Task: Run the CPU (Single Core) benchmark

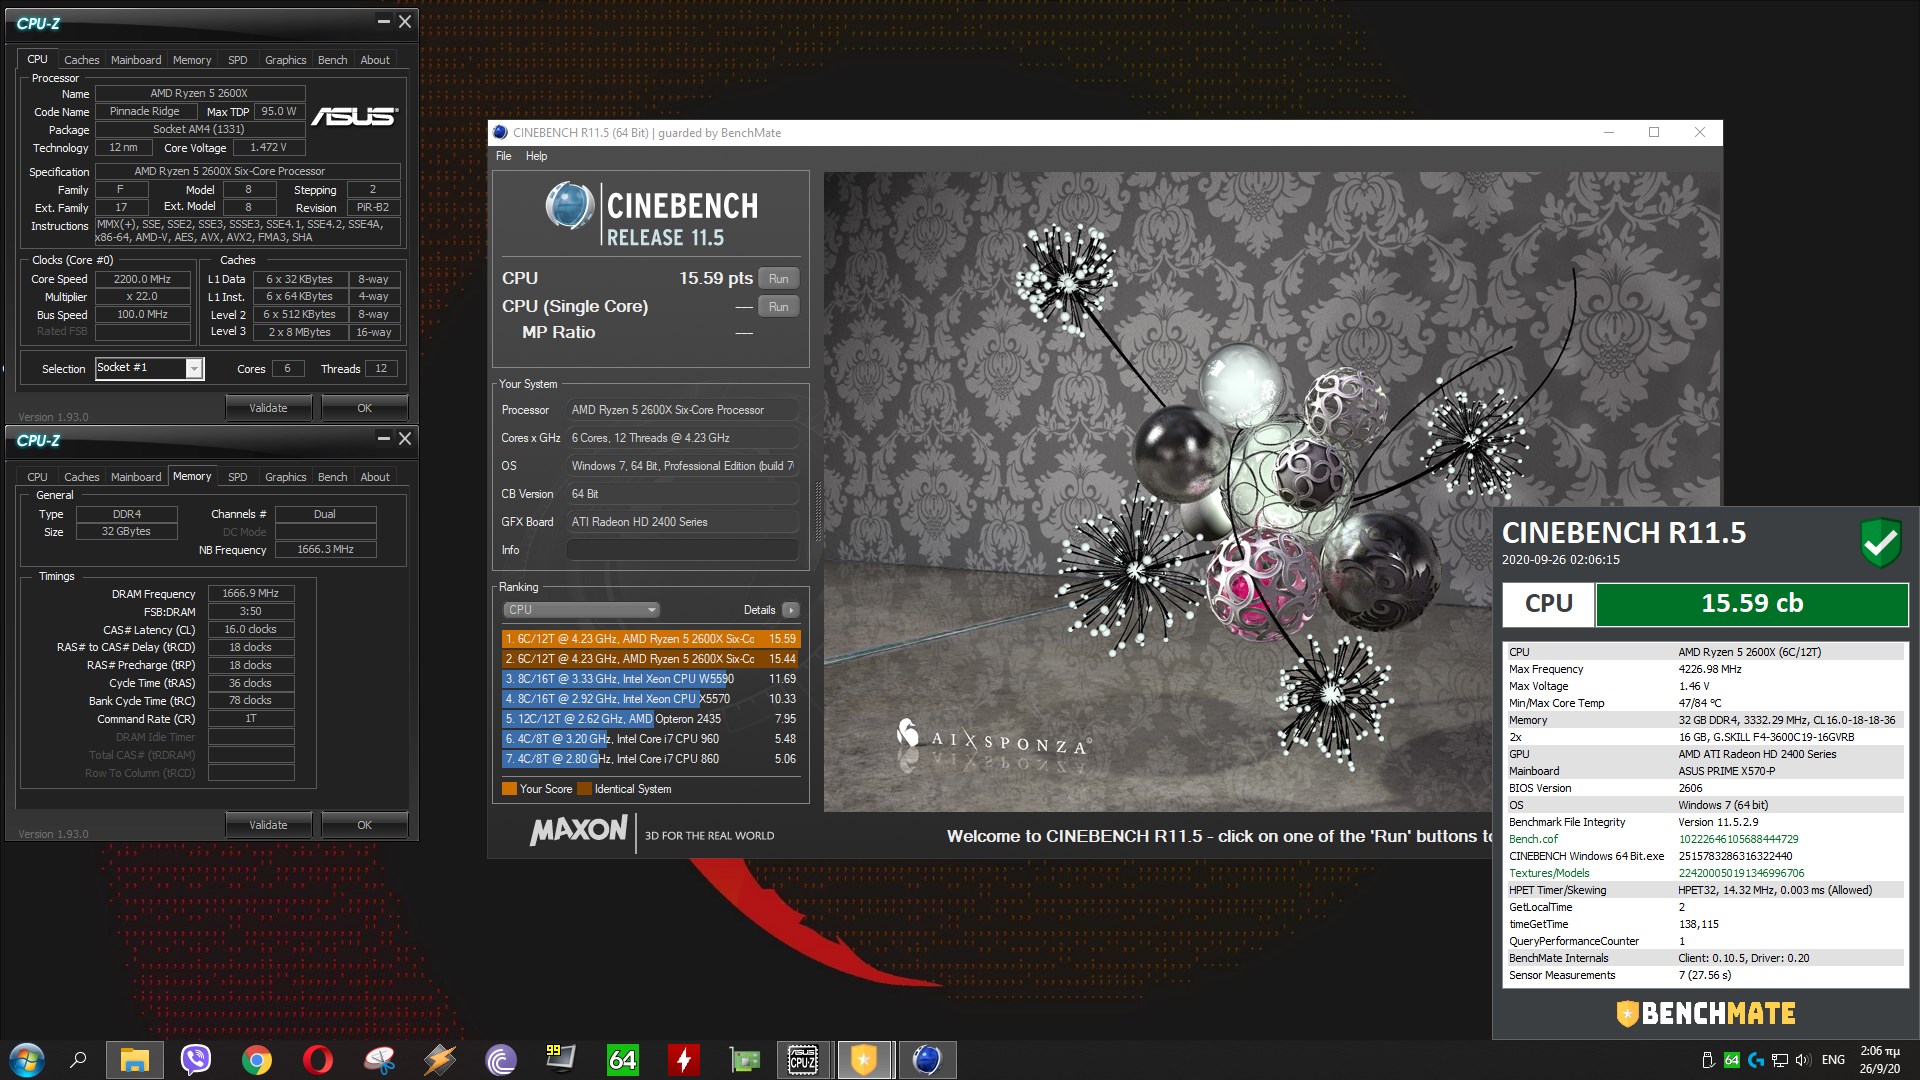Action: point(778,307)
